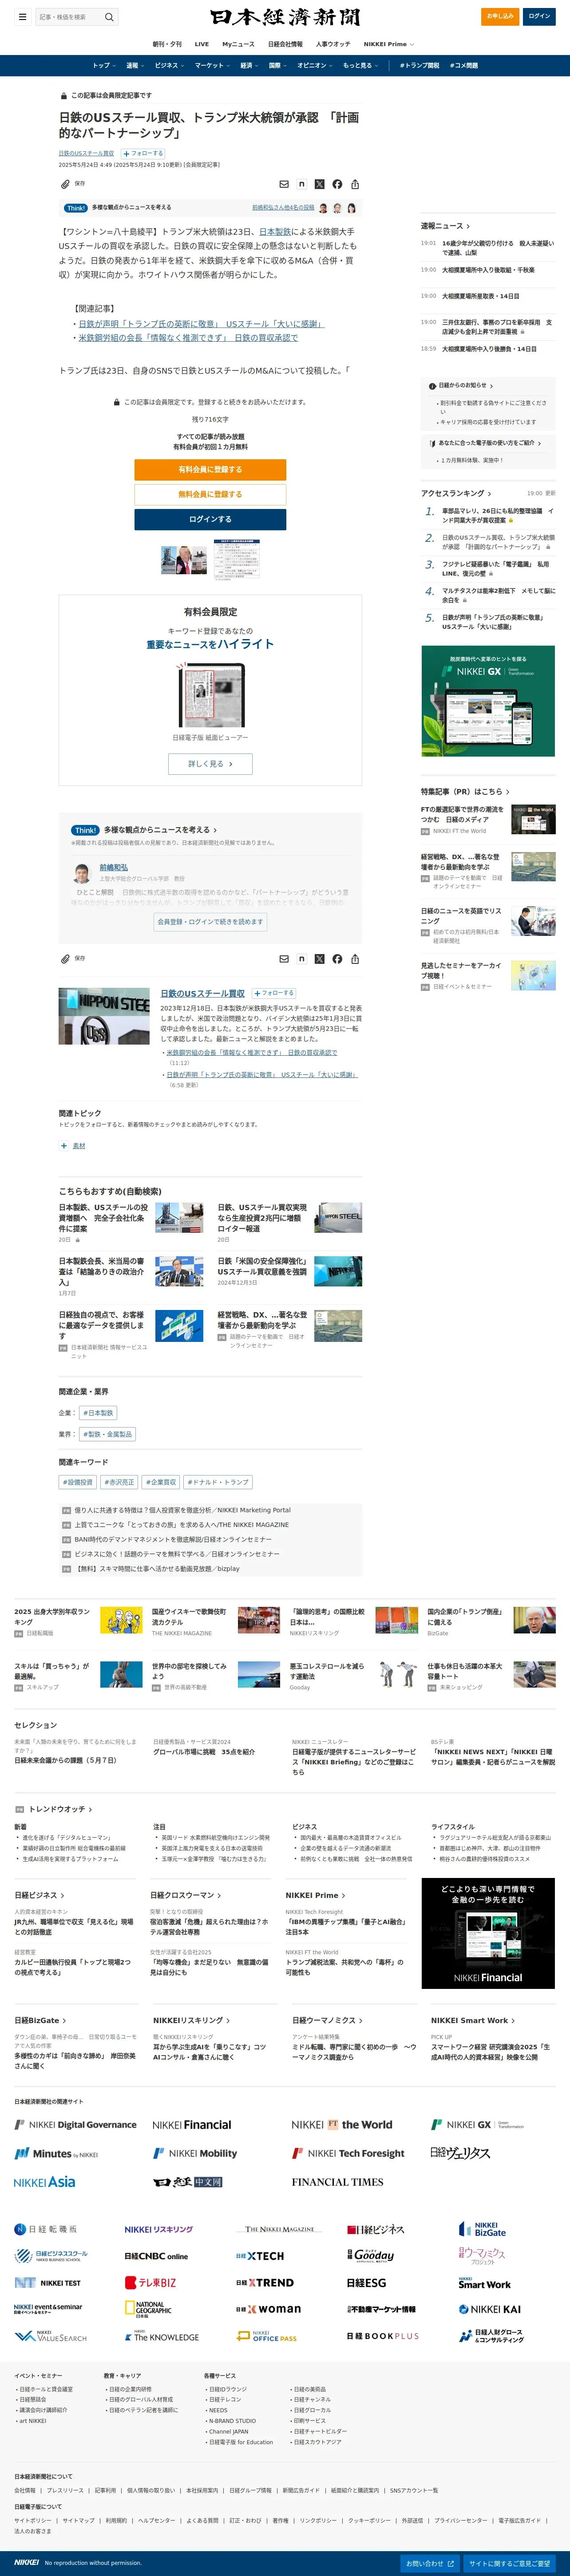Open NIKKEI Tech Foresight logo

(347, 2154)
